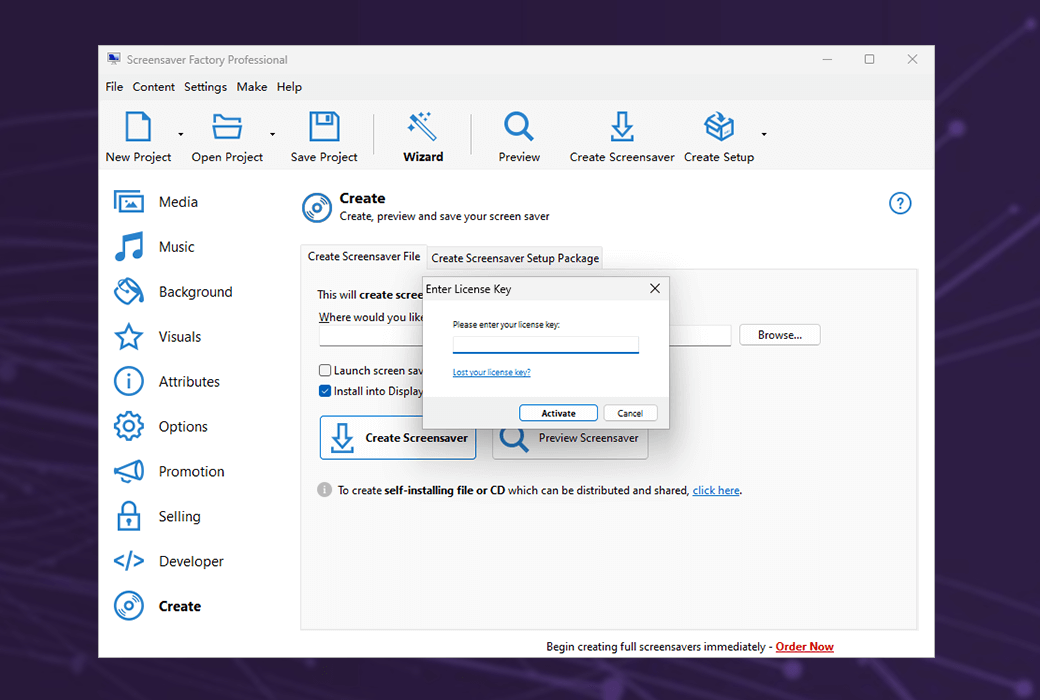Screen dimensions: 1040x700
Task: Open the Help menu
Action: click(289, 87)
